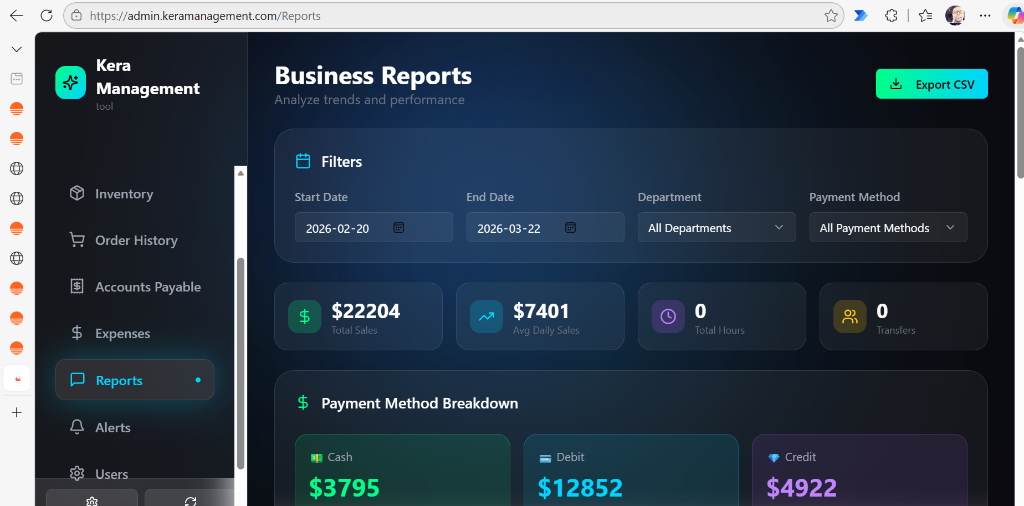Go back with the browser back arrow
Screen dimensions: 1024x506
click(16, 15)
